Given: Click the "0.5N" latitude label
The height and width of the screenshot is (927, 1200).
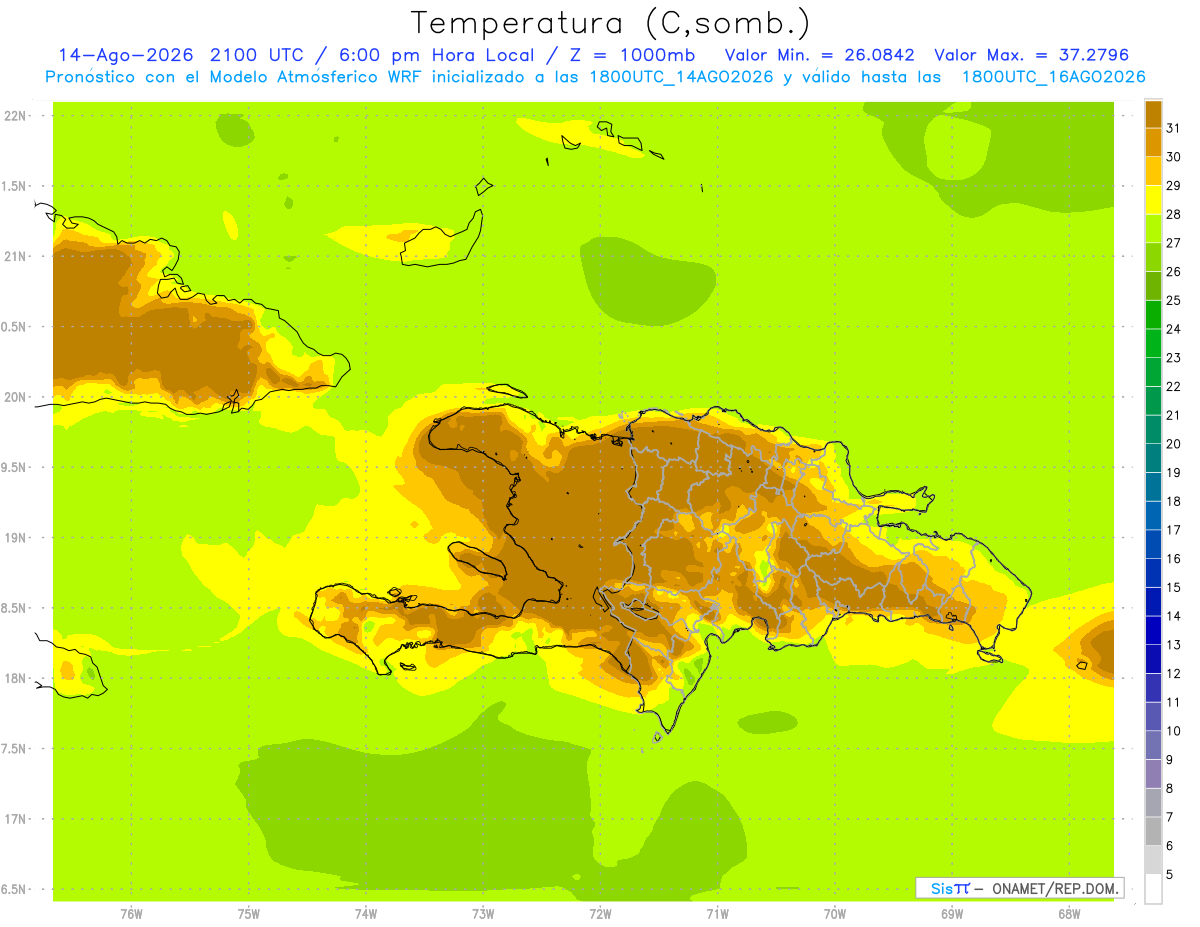Looking at the screenshot, I should pyautogui.click(x=15, y=327).
